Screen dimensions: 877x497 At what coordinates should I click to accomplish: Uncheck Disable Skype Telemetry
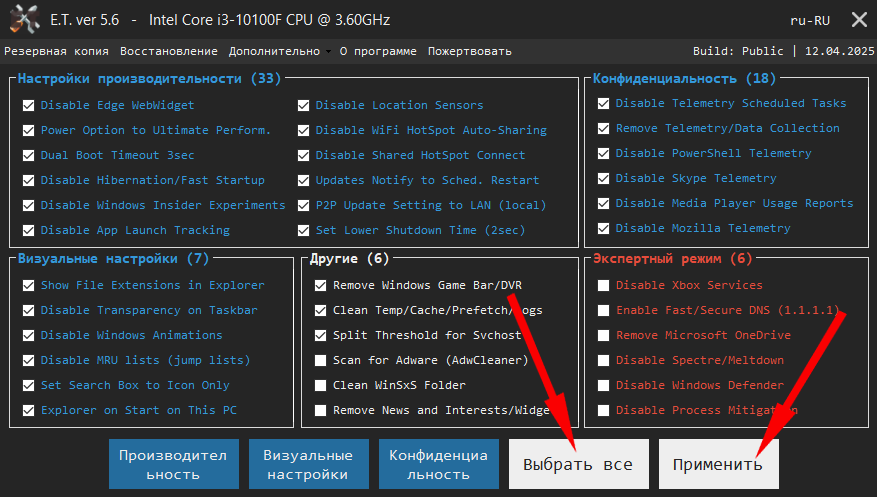pos(603,178)
